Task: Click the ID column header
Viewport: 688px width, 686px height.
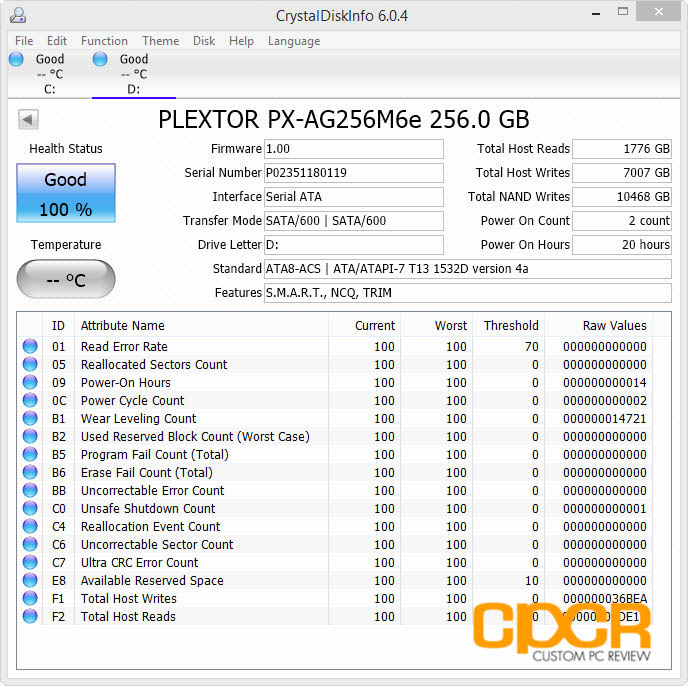Action: [58, 325]
